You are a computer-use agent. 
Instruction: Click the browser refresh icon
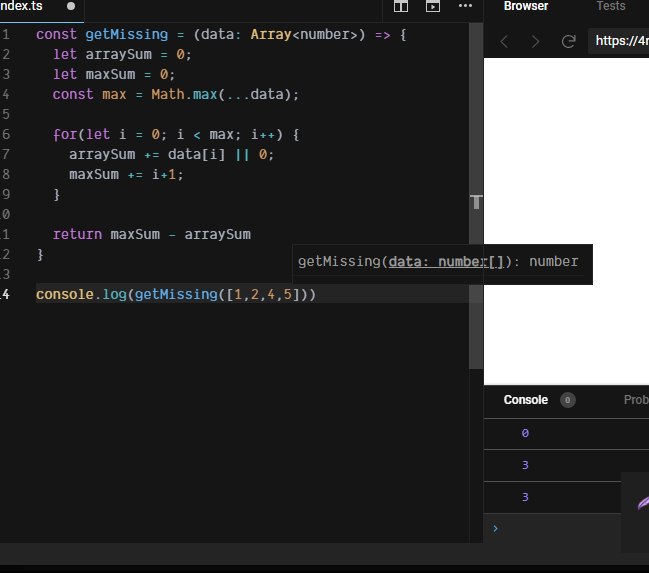point(568,41)
